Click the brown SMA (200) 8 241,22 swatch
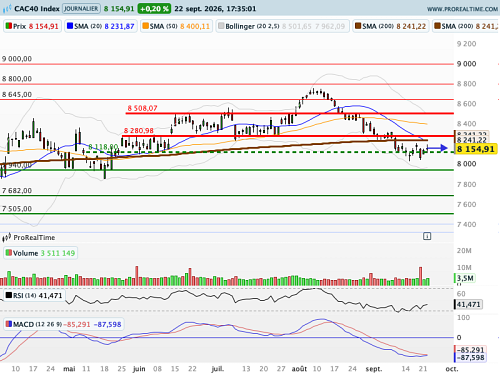Screen dimensions: 500x375 click(x=358, y=26)
